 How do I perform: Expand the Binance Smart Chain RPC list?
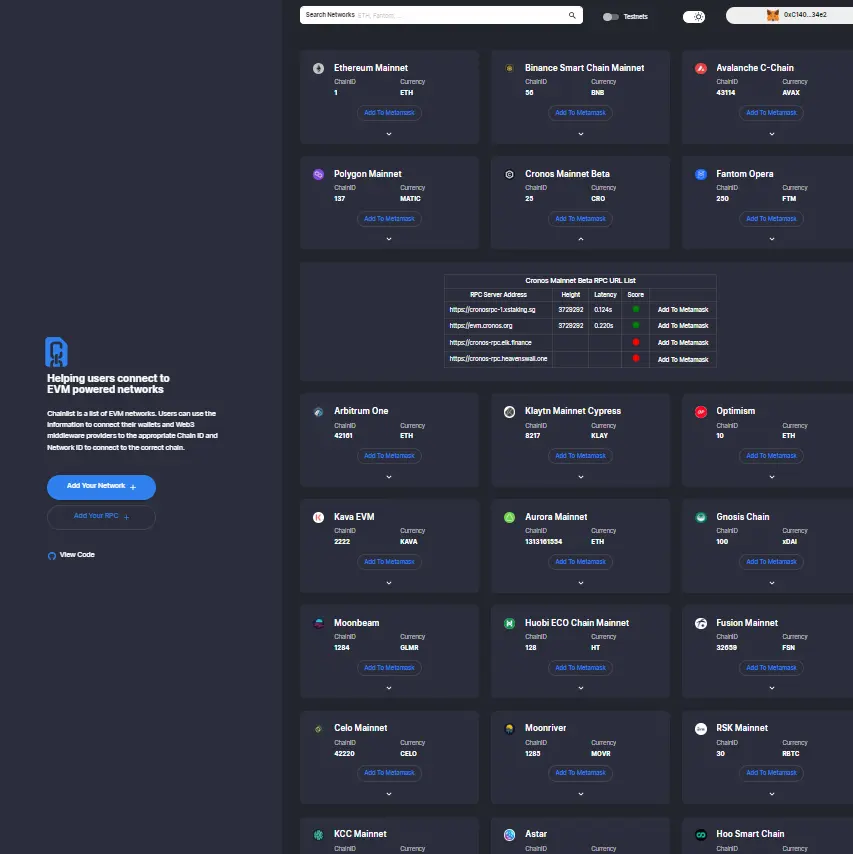(581, 134)
